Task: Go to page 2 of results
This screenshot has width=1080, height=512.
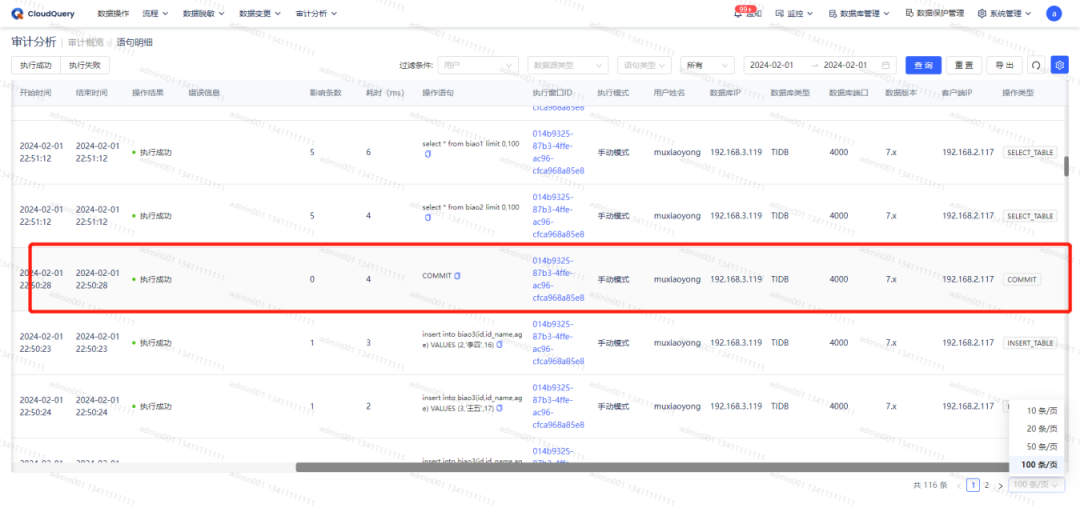Action: tap(986, 485)
